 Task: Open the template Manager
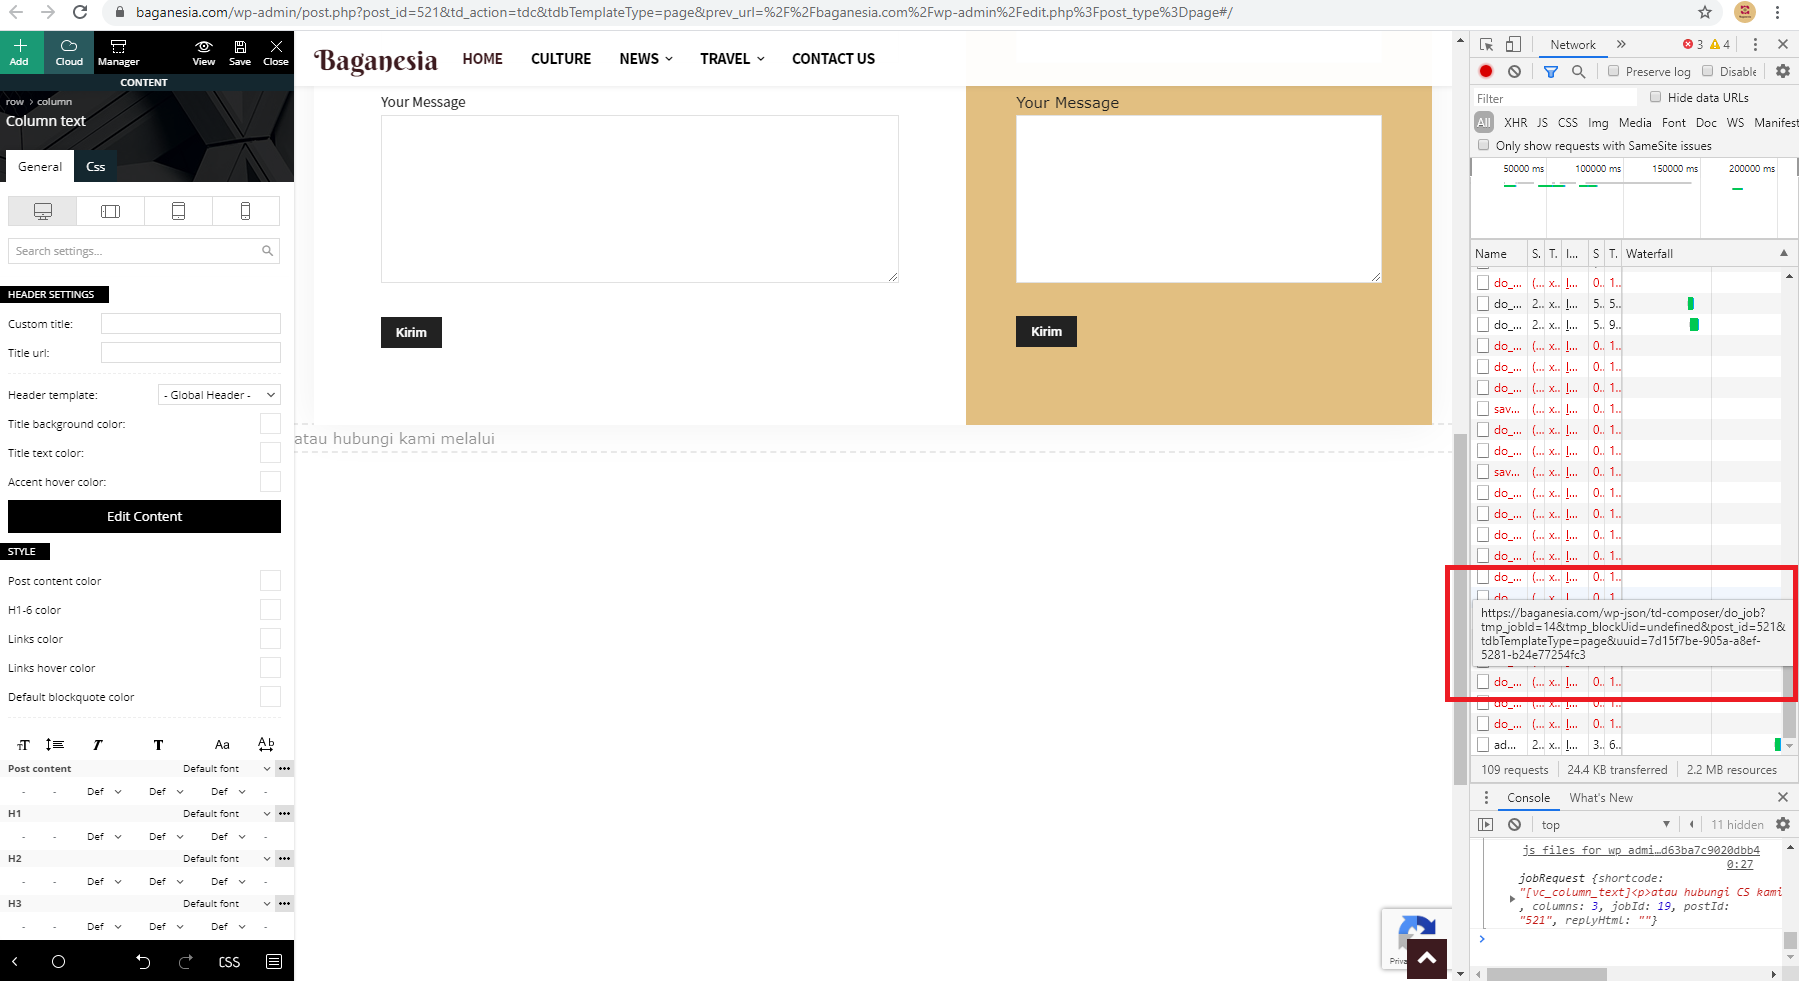tap(118, 52)
